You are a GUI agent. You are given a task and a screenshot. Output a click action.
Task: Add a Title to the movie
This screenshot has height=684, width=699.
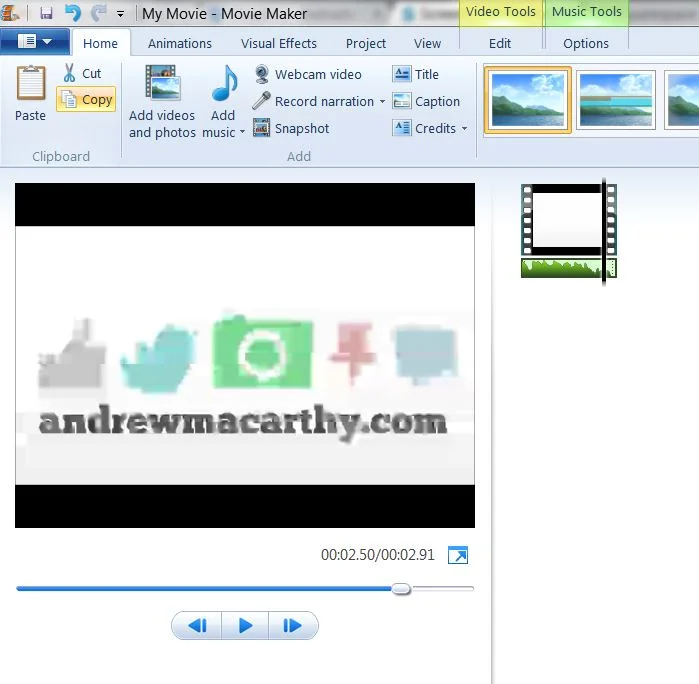point(415,74)
